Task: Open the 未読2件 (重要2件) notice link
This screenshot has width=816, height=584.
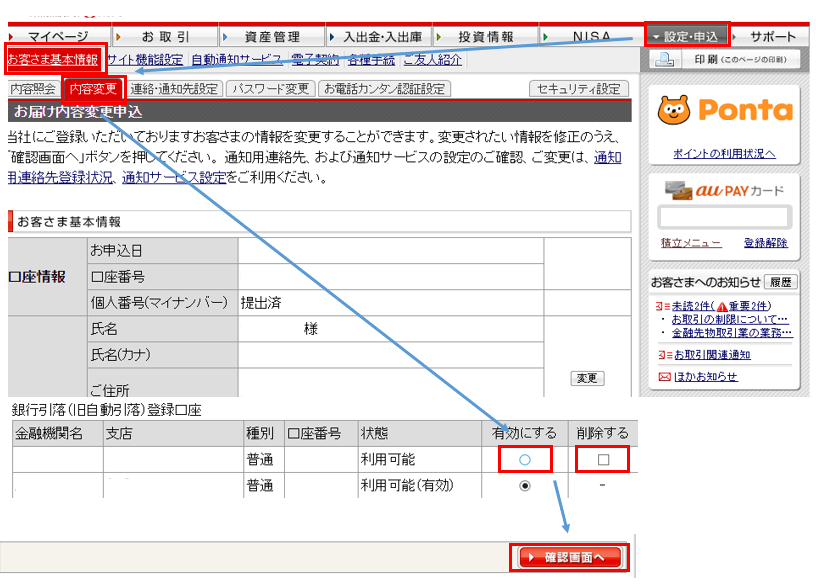Action: pos(721,306)
